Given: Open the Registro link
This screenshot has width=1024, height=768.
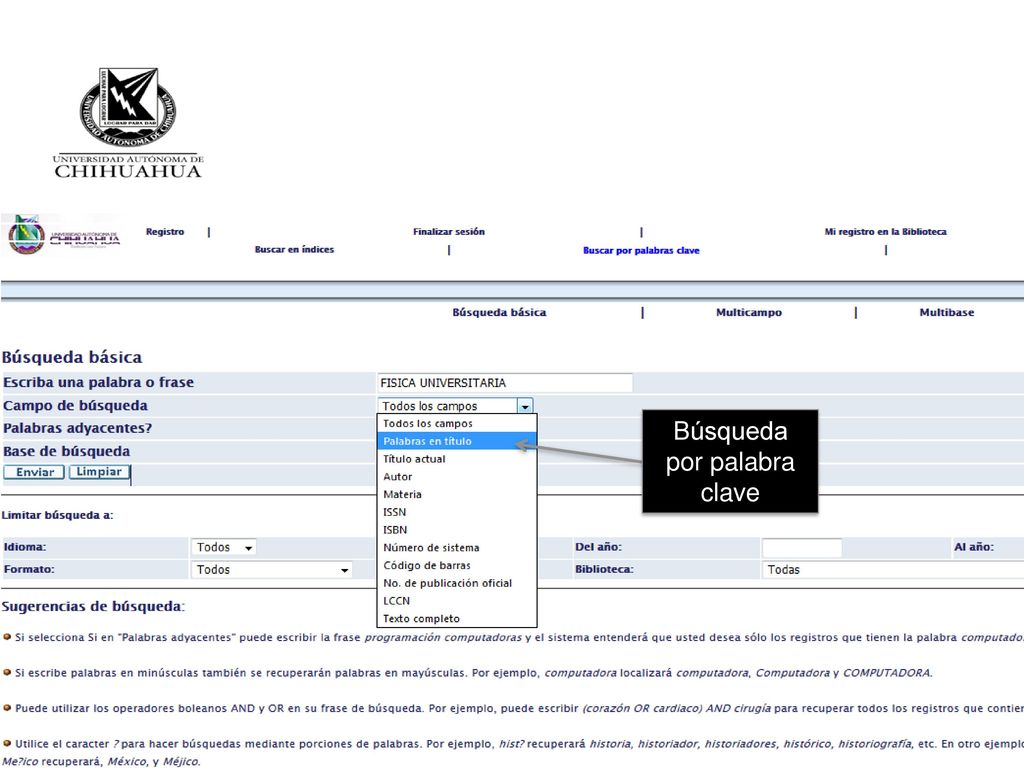Looking at the screenshot, I should [x=165, y=232].
